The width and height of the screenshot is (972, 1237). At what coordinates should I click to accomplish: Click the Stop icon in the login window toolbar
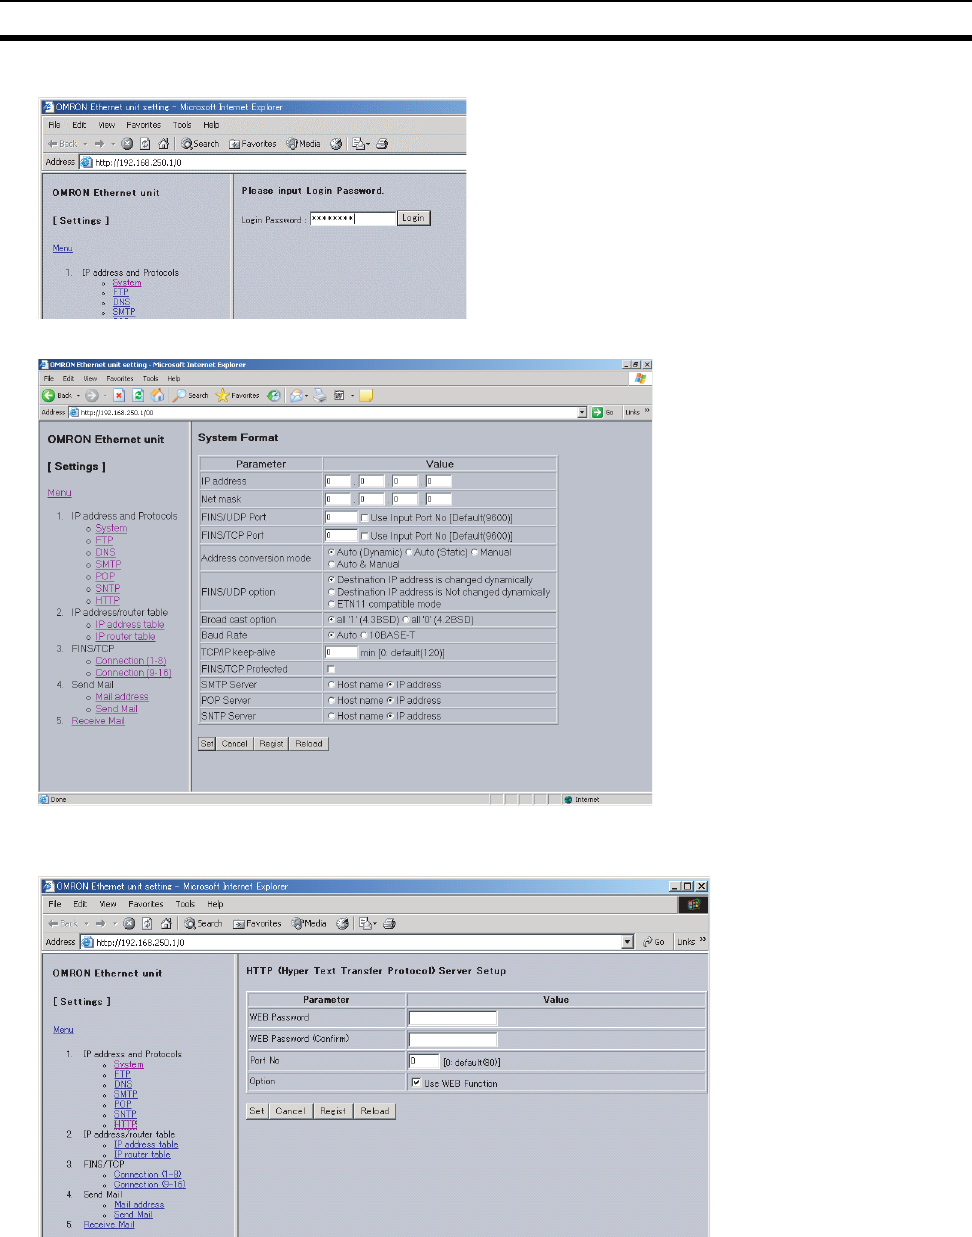[128, 144]
